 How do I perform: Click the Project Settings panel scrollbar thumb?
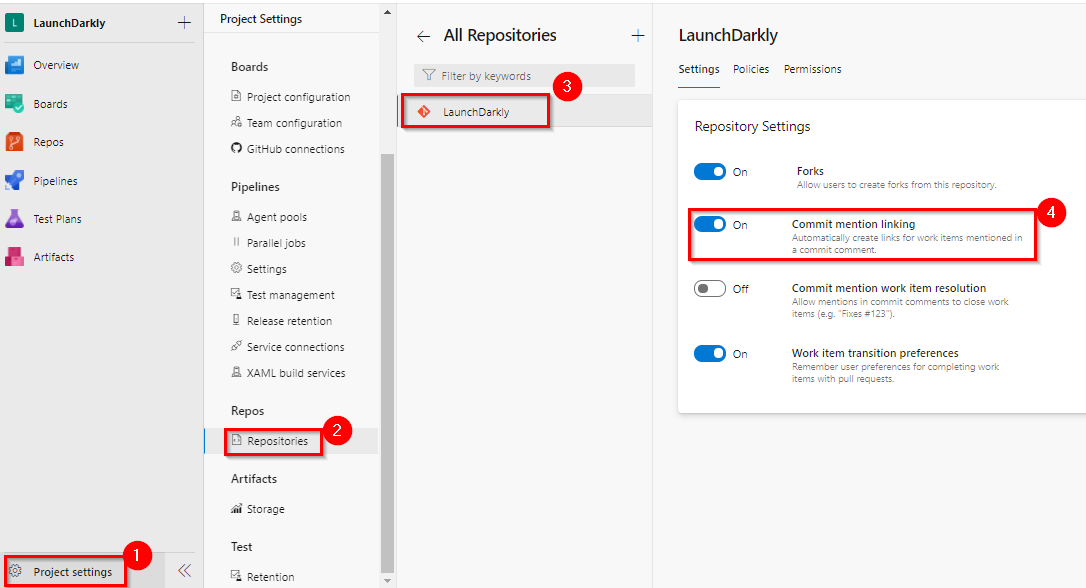click(x=387, y=364)
